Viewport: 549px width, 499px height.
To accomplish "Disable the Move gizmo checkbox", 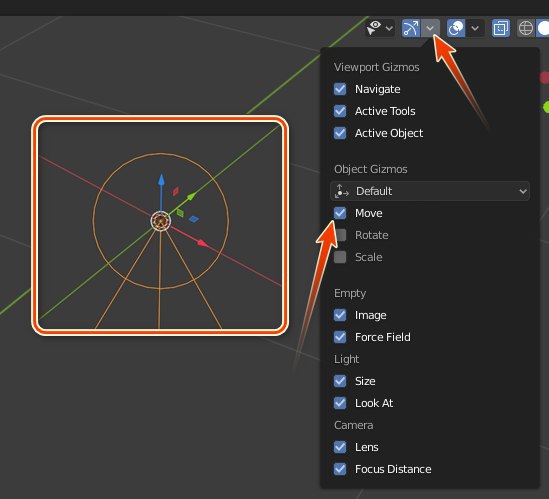I will (x=340, y=213).
